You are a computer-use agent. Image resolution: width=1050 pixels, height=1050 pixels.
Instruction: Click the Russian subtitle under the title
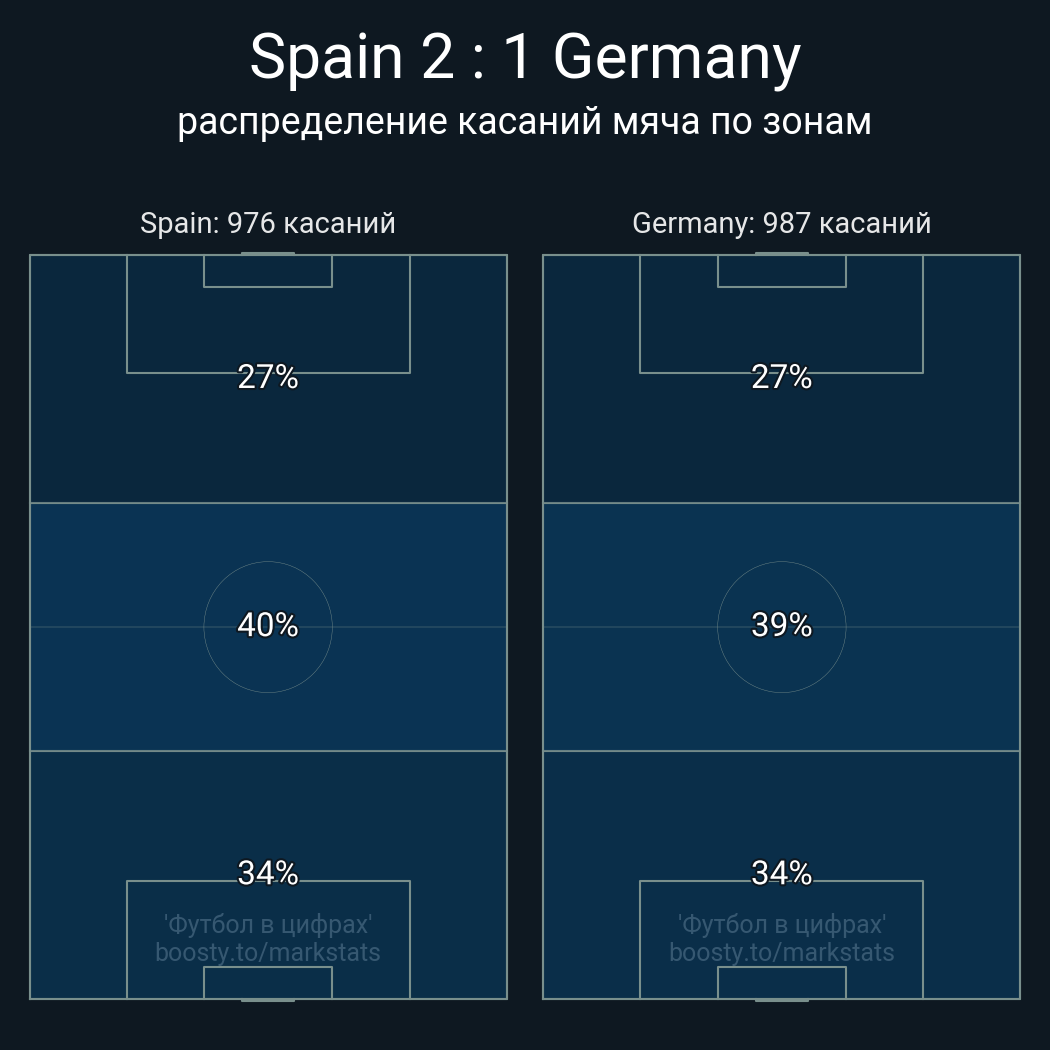pos(524,123)
